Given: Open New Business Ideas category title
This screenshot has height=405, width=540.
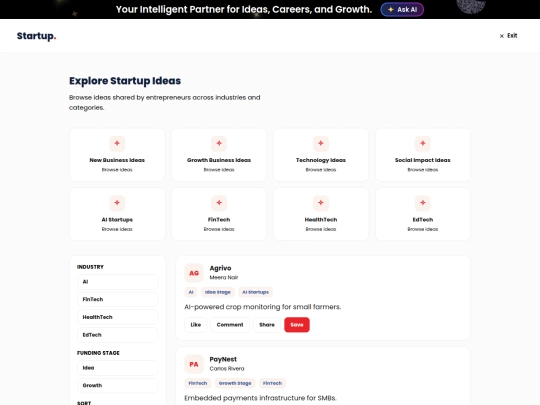Looking at the screenshot, I should tap(117, 160).
